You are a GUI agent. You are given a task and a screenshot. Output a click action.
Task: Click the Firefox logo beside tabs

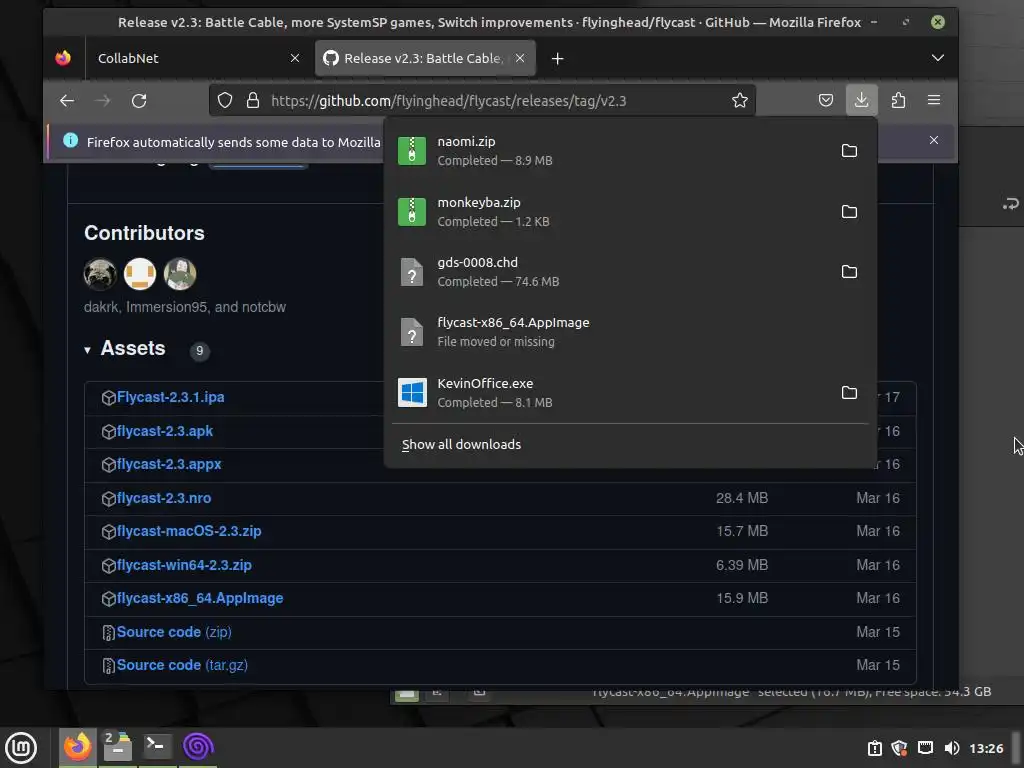63,58
